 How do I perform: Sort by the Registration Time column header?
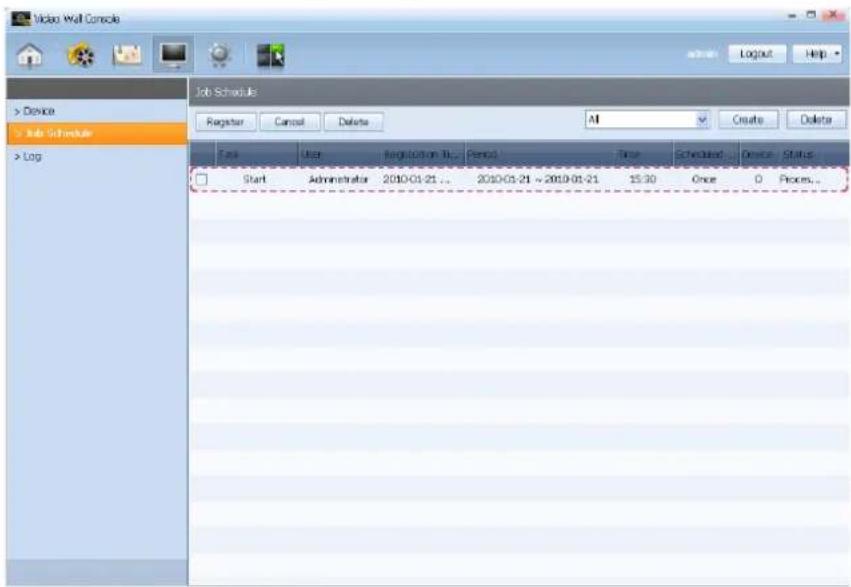423,154
